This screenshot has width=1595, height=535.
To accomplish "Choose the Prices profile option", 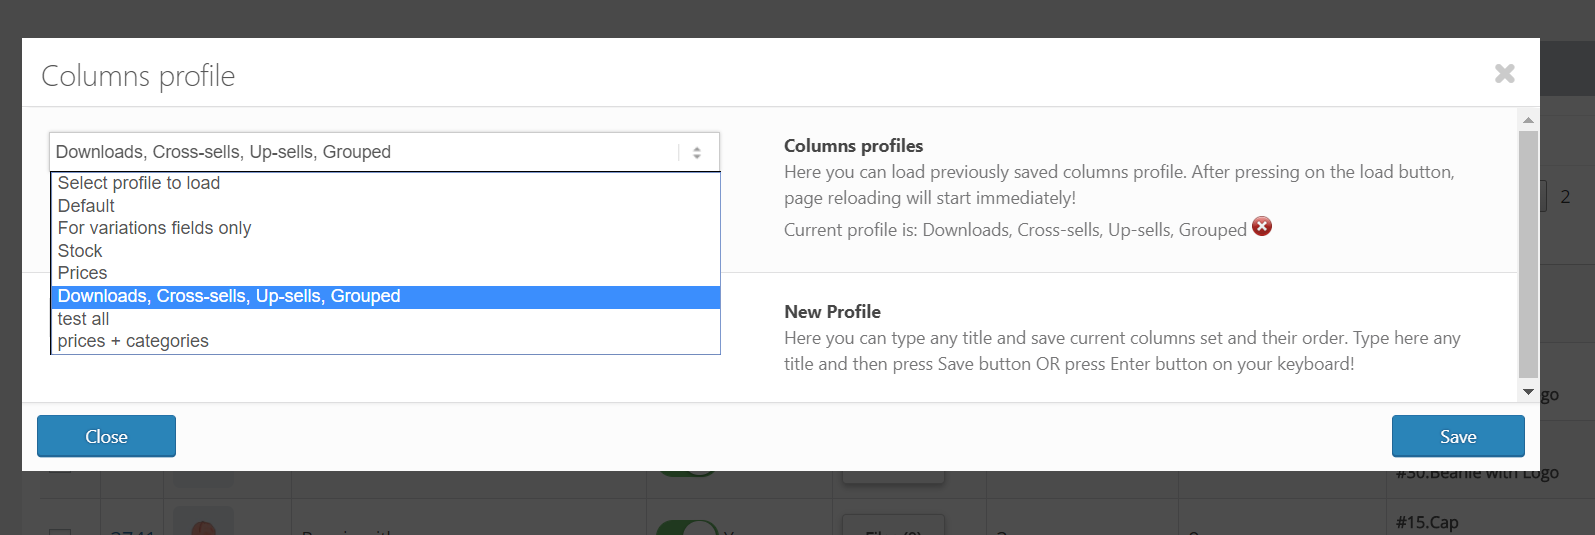I will (83, 273).
